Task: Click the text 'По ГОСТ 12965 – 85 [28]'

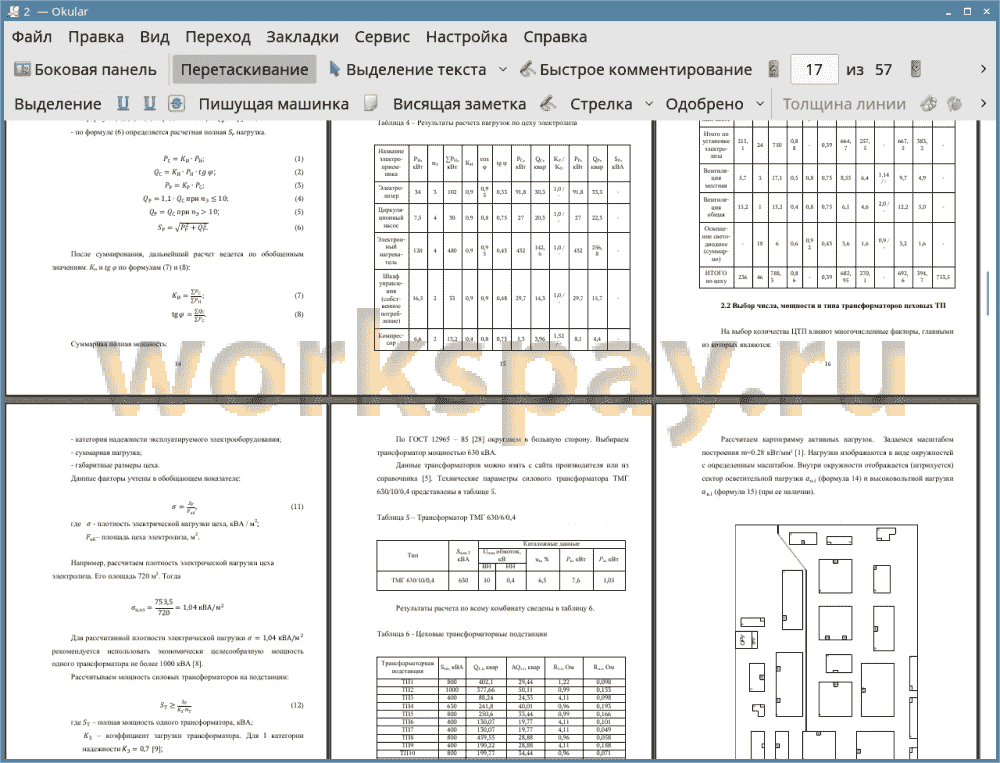Action: [x=439, y=439]
